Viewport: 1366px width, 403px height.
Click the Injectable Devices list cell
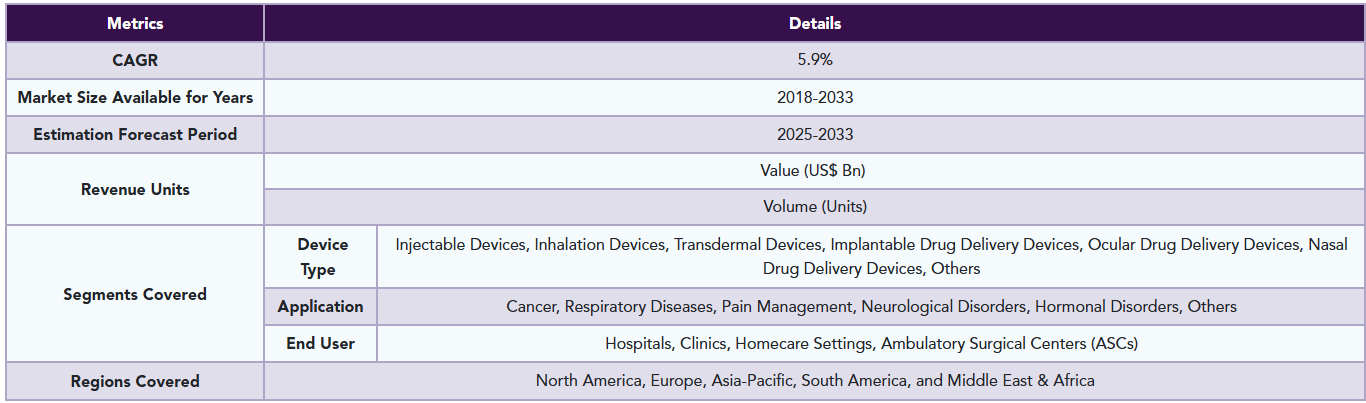tap(871, 257)
